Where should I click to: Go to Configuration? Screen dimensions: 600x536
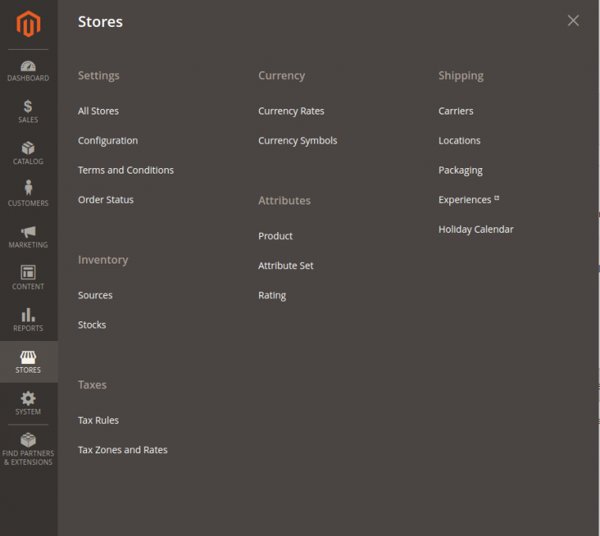click(108, 141)
